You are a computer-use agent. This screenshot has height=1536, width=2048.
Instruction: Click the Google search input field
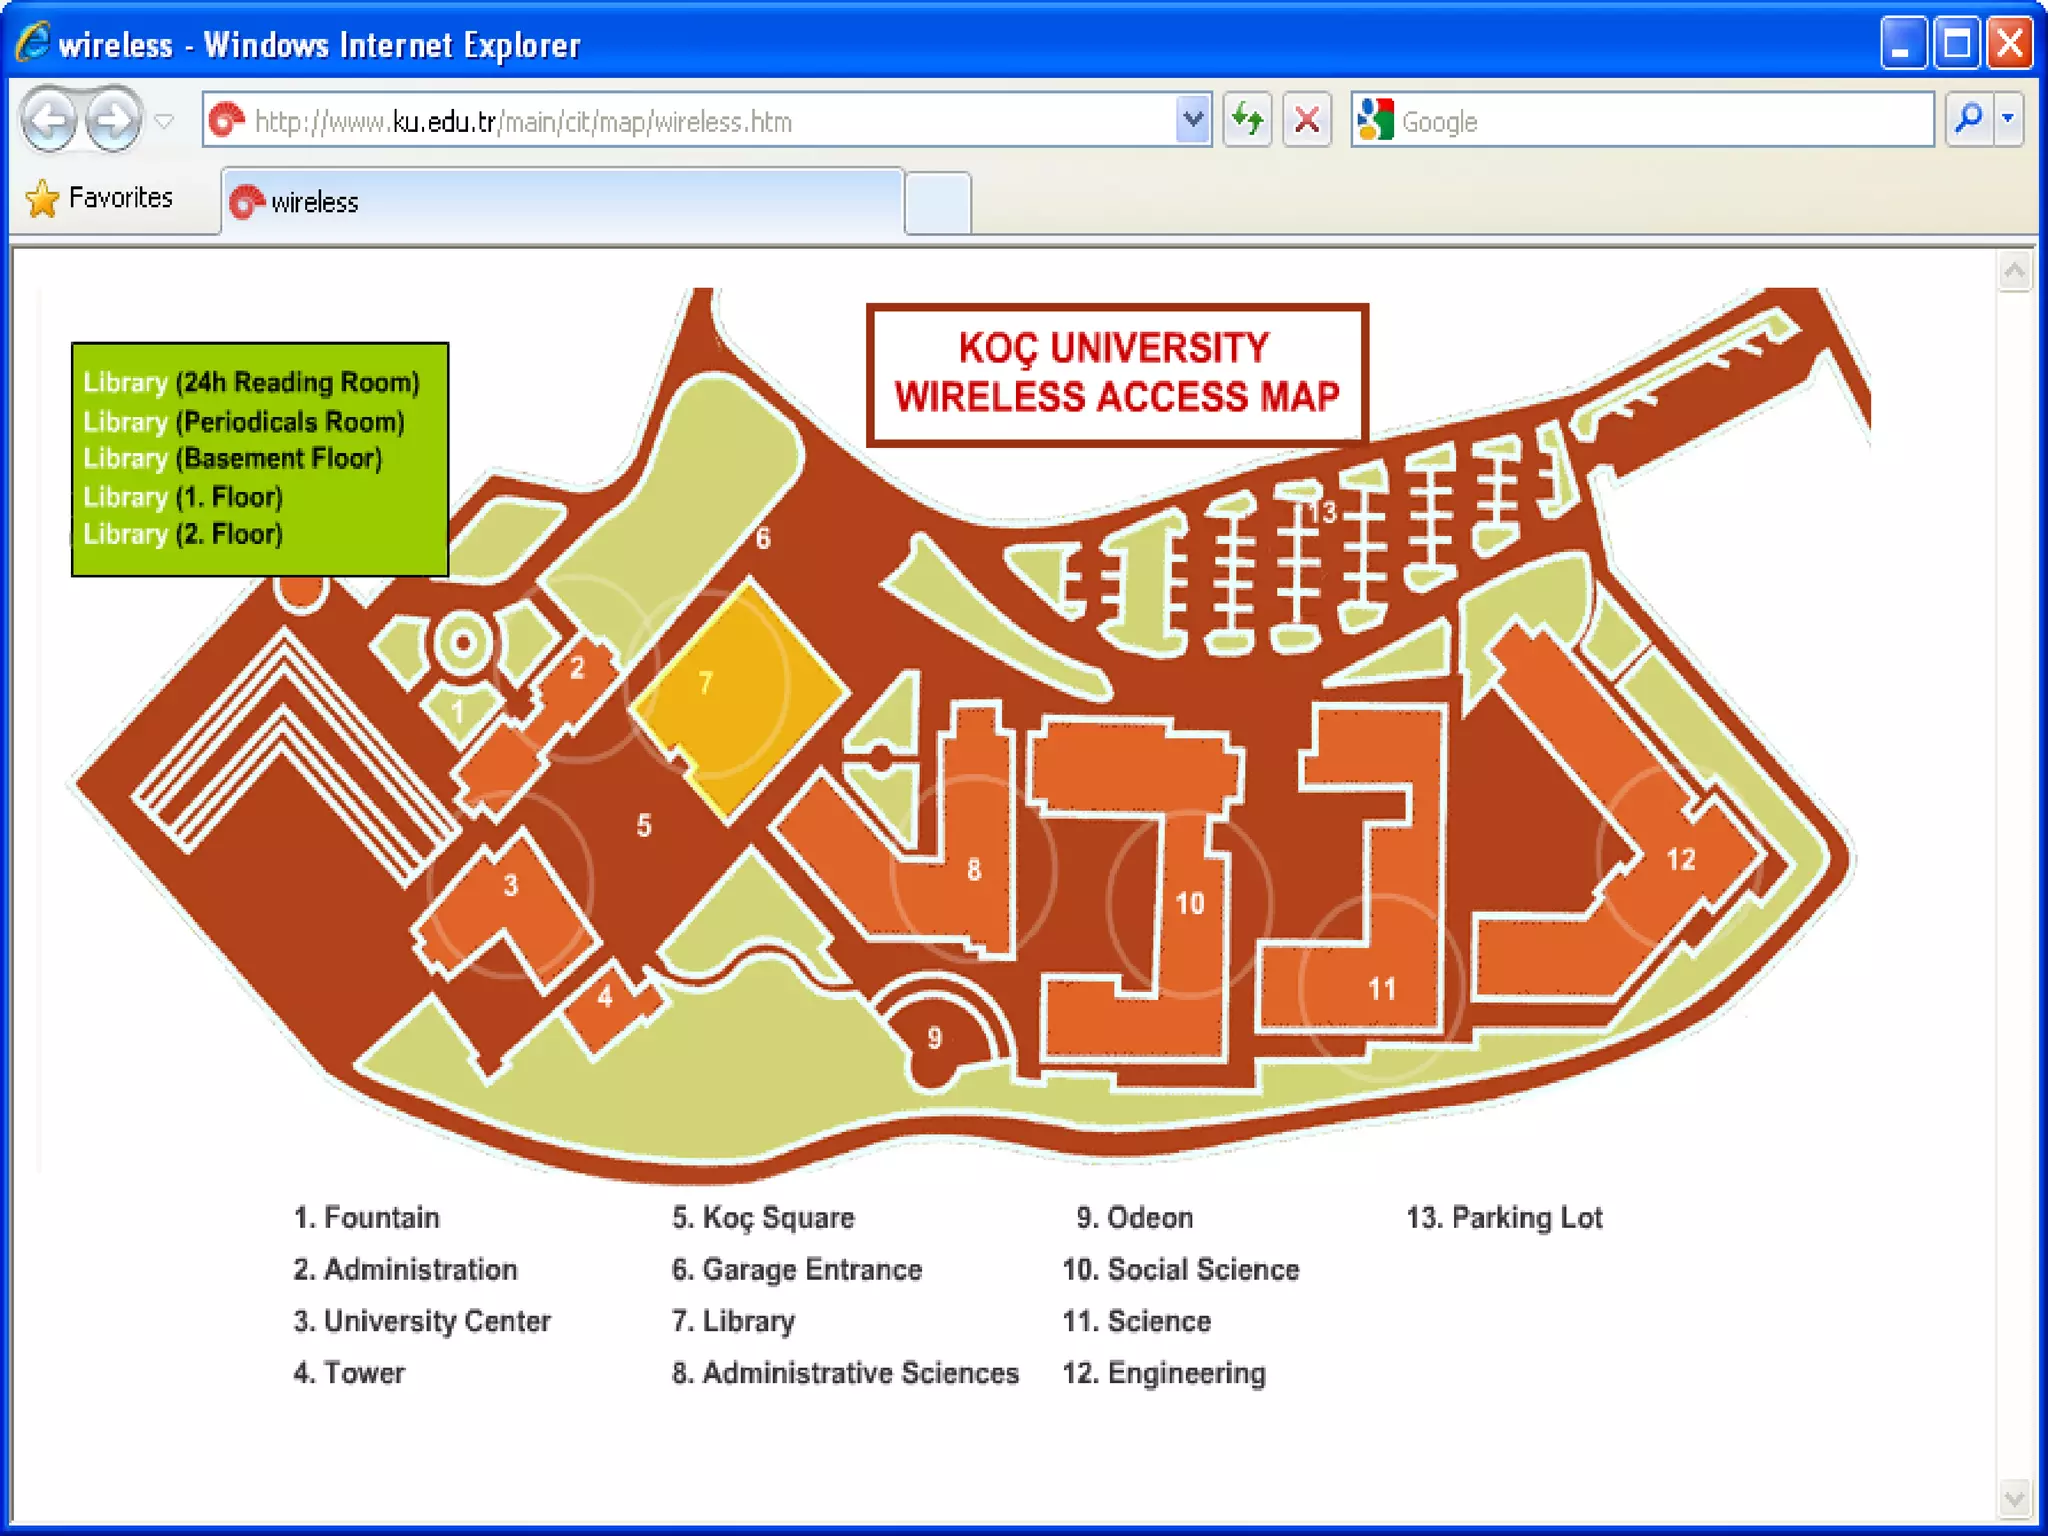coord(1660,121)
